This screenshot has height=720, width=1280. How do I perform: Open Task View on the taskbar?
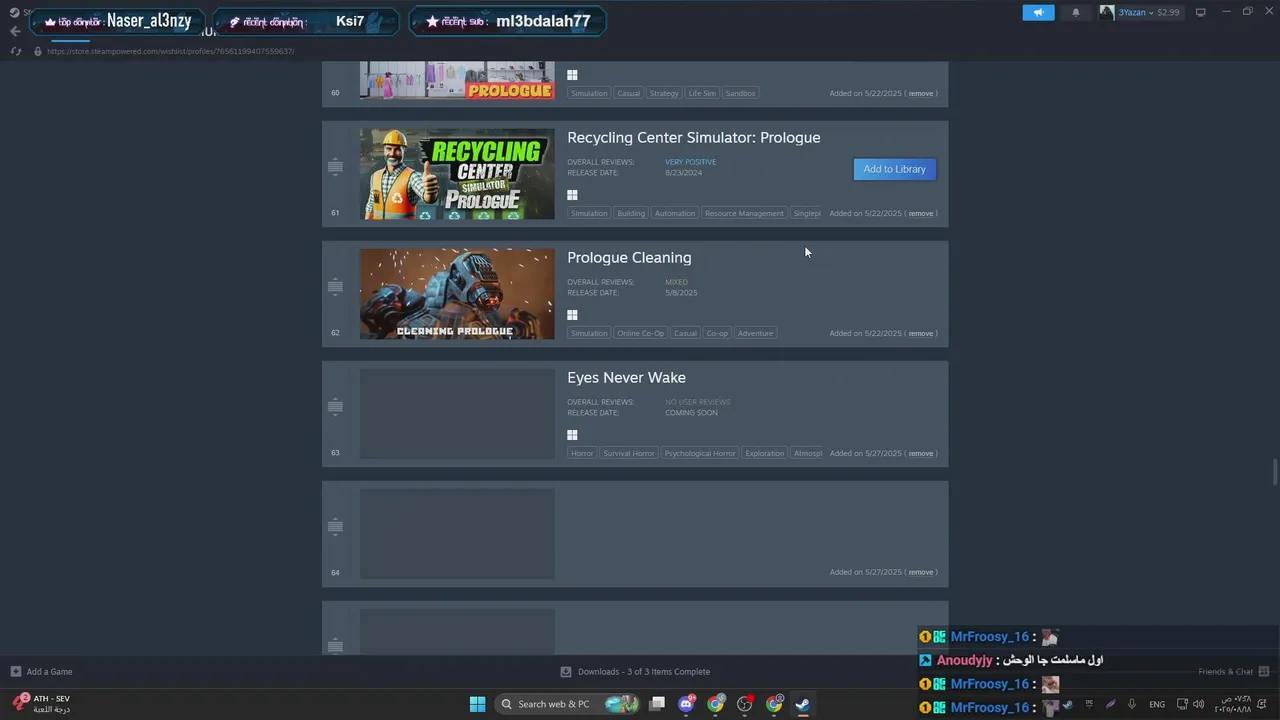(657, 704)
